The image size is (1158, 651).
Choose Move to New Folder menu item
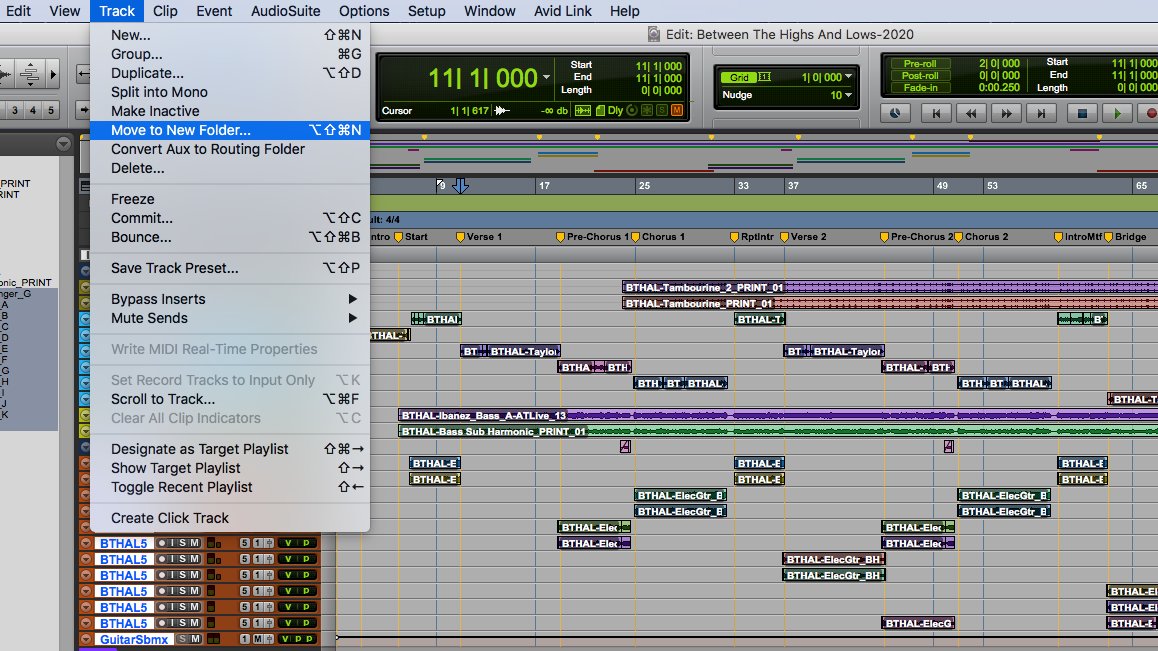pos(230,130)
